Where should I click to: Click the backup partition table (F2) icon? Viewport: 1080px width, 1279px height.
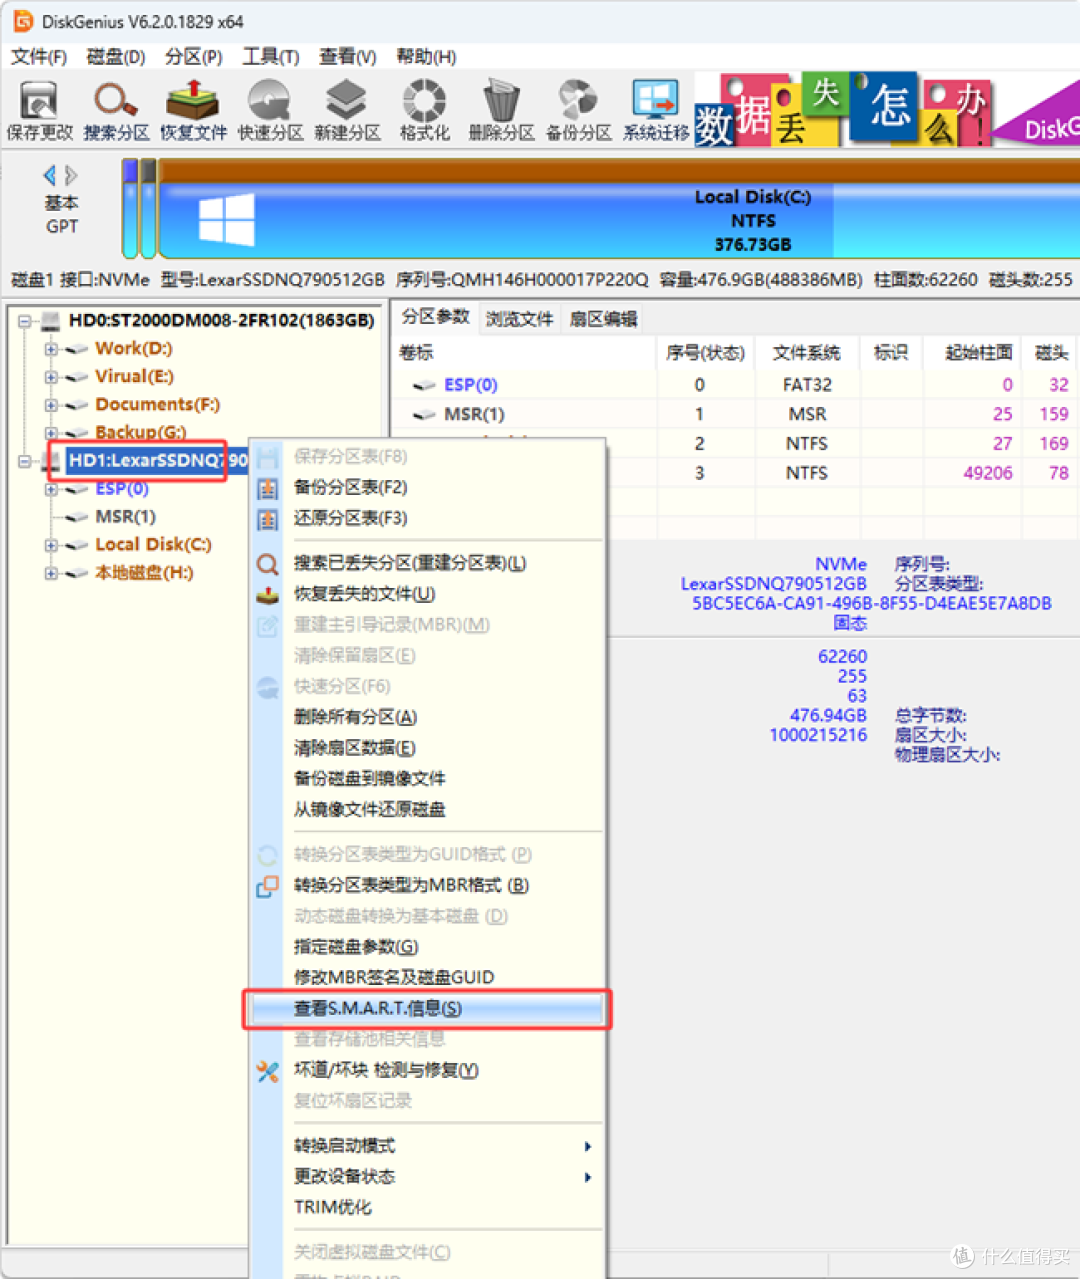[x=268, y=488]
